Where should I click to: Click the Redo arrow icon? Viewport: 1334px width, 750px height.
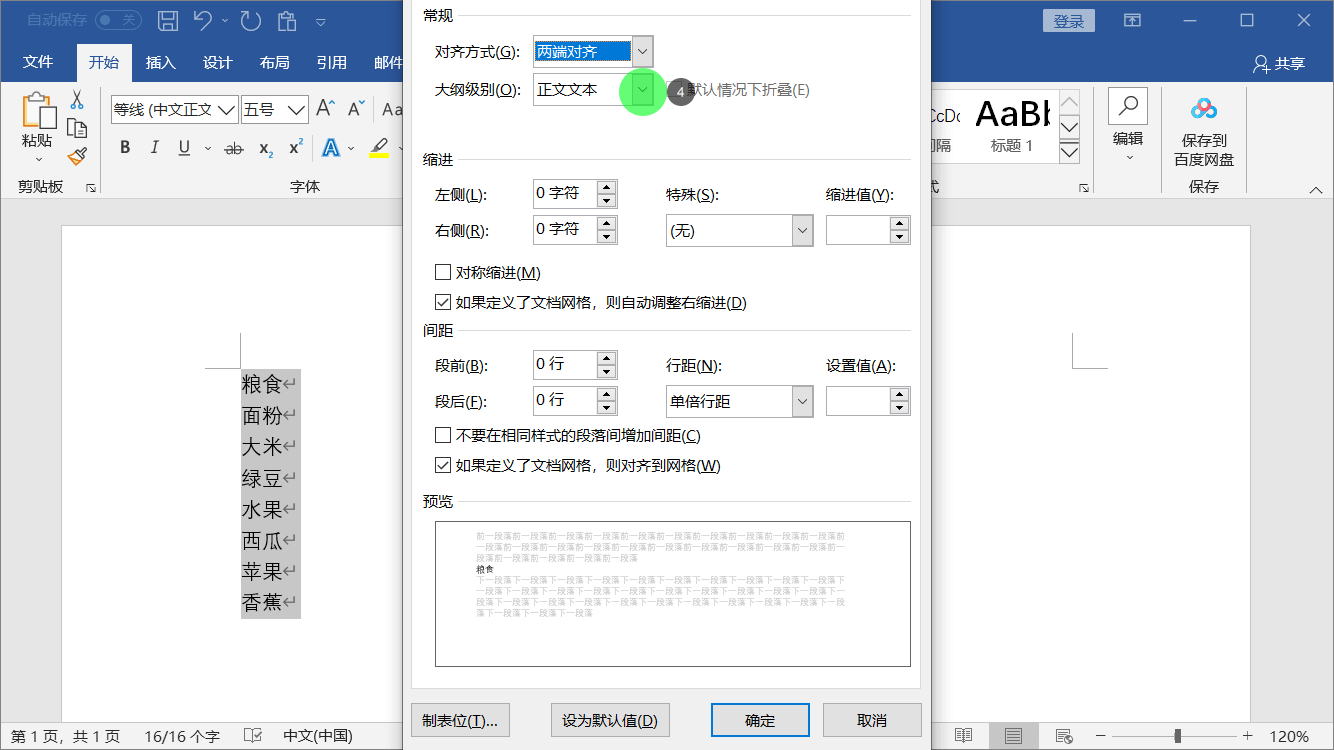[x=250, y=20]
